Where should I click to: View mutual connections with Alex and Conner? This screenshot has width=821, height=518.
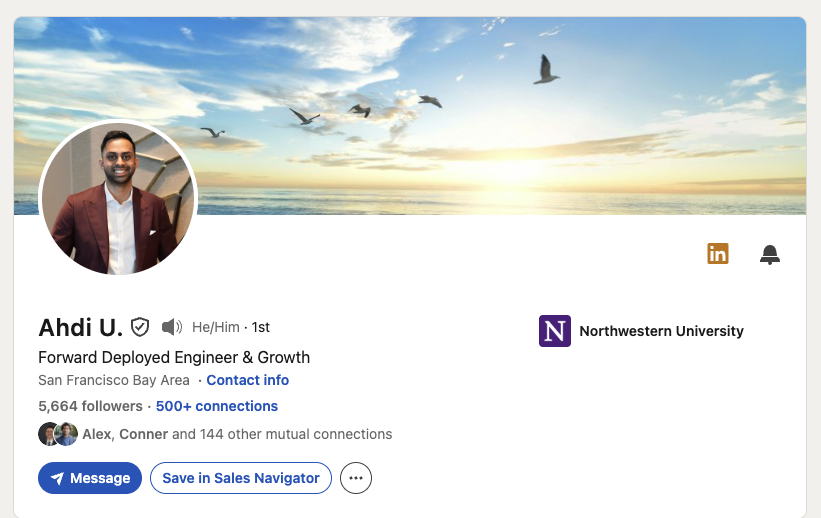(237, 434)
